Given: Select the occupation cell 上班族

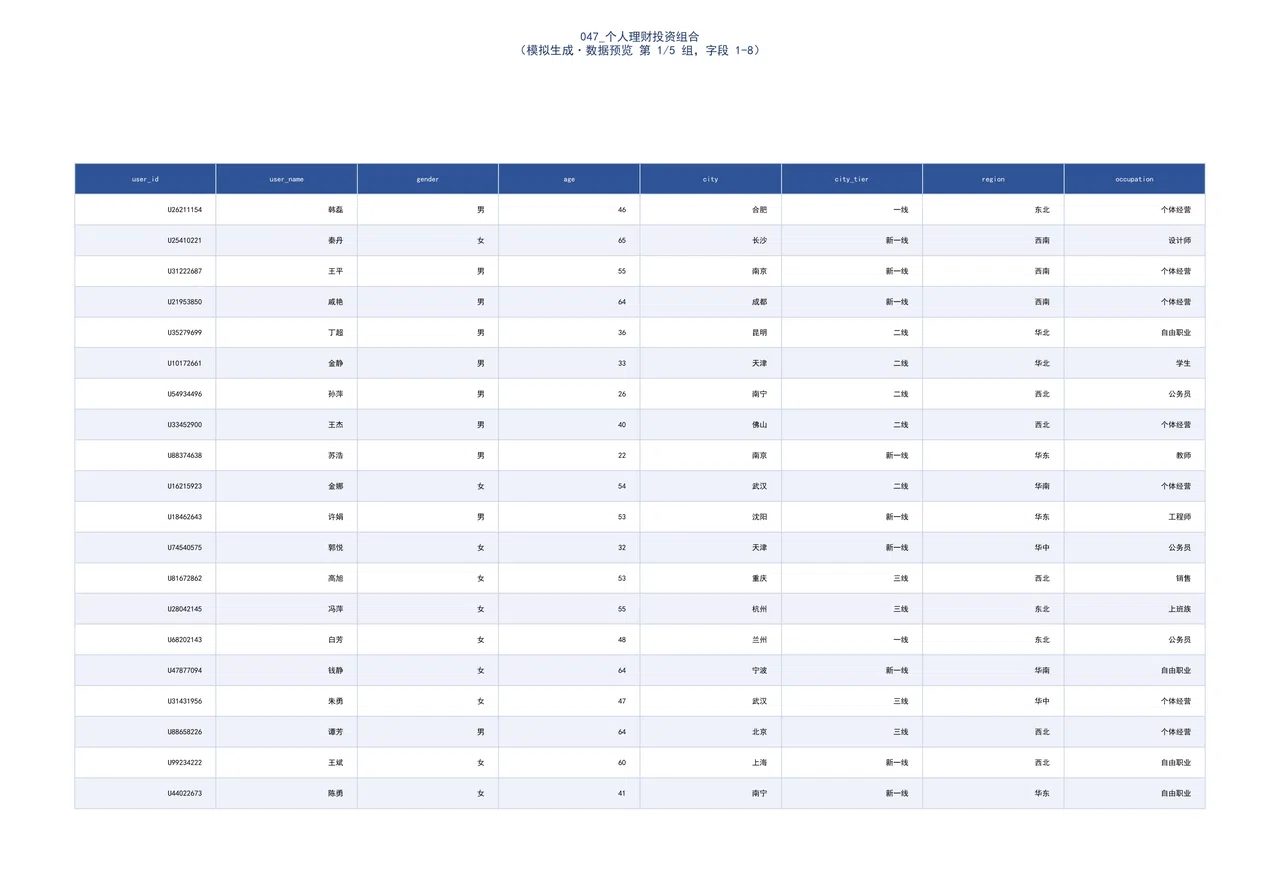Looking at the screenshot, I should (x=1135, y=609).
